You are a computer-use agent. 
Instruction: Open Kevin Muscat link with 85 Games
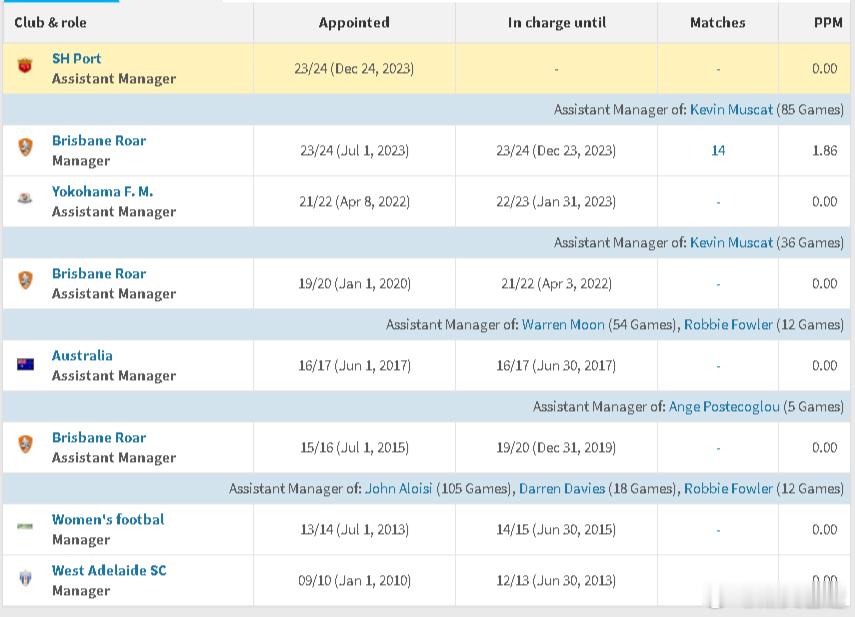[731, 109]
